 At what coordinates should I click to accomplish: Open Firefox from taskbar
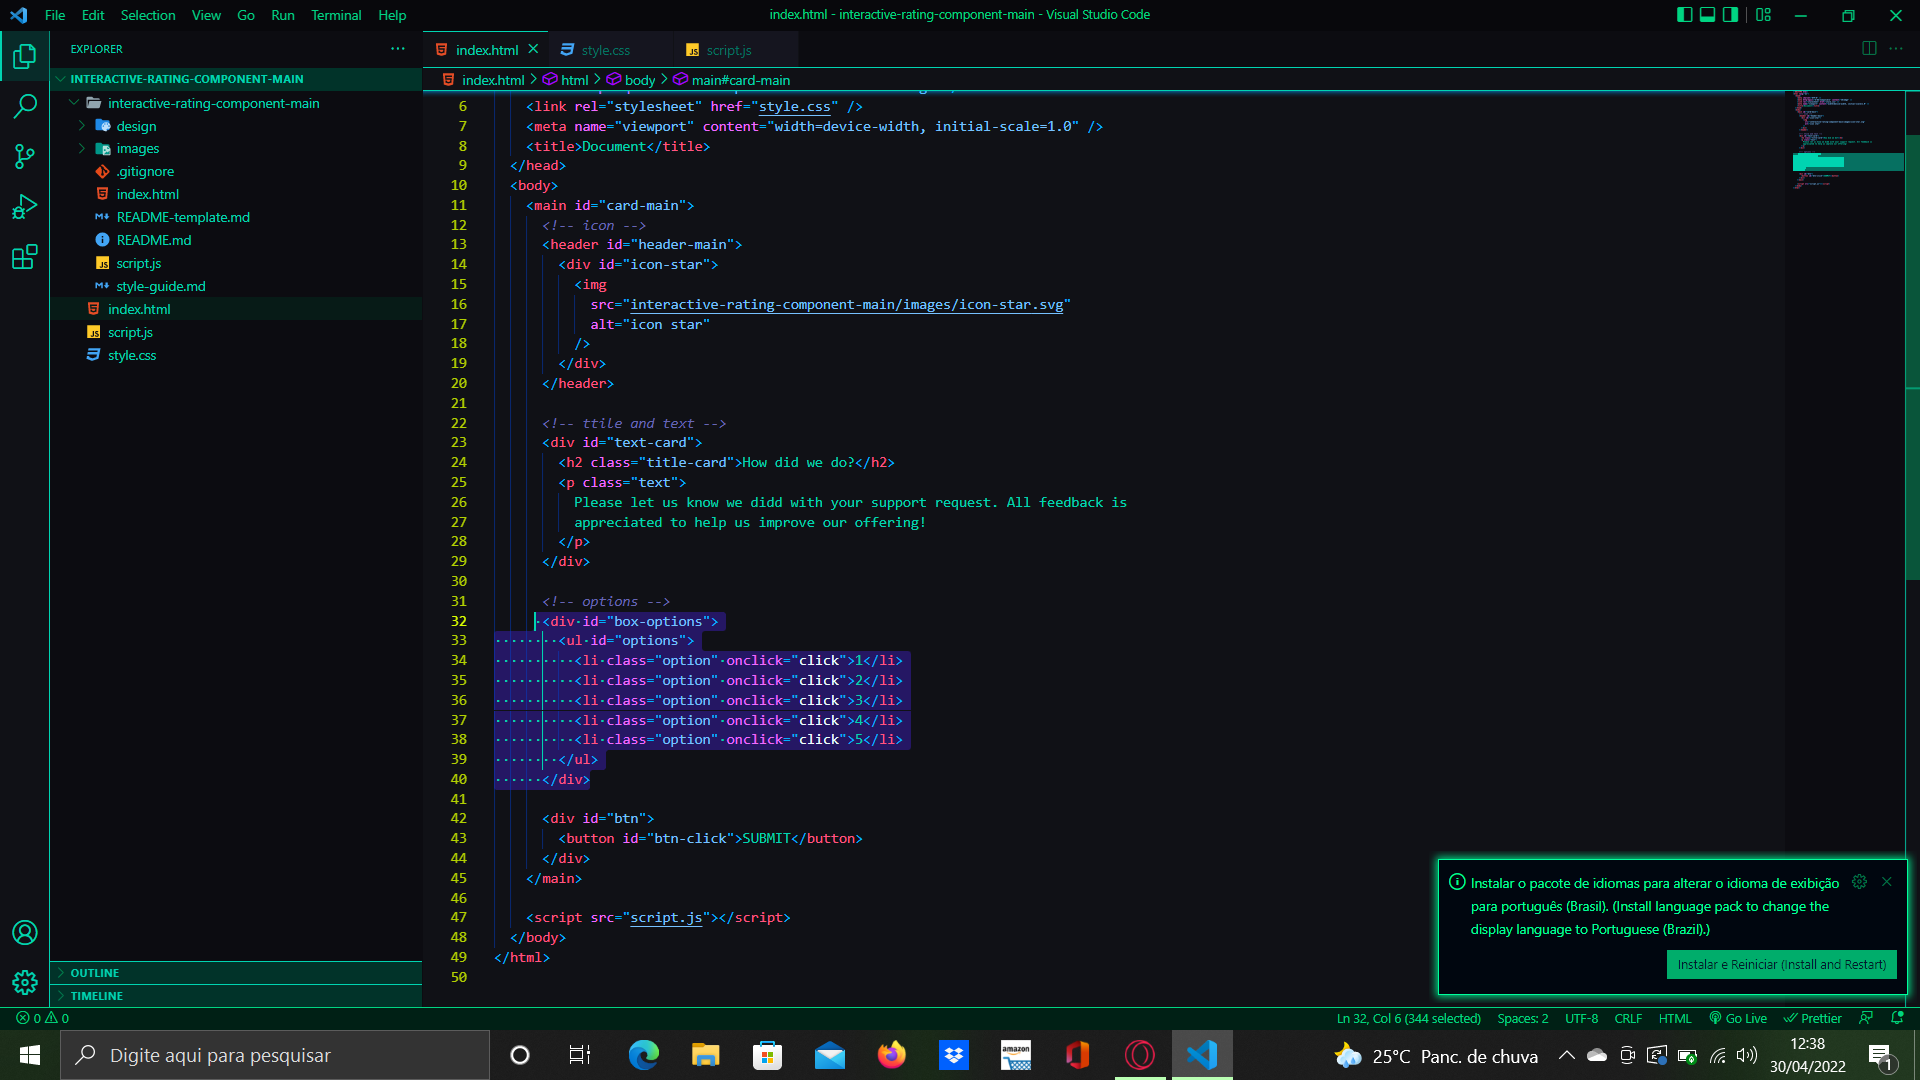(x=891, y=1055)
